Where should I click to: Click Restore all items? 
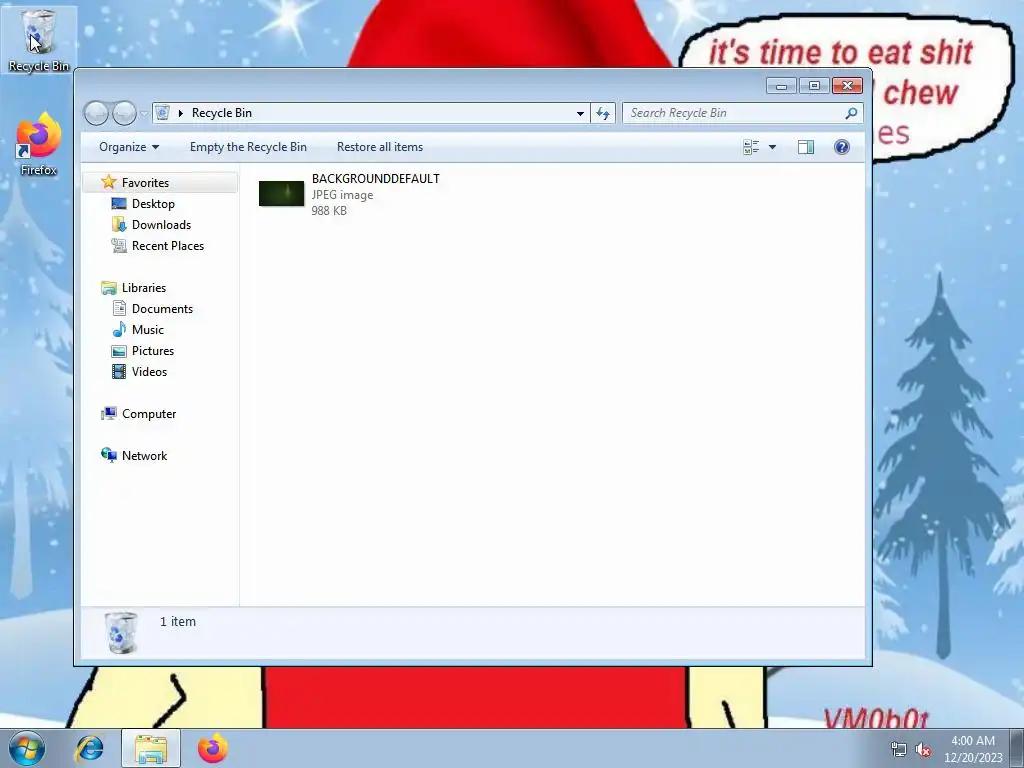(380, 147)
